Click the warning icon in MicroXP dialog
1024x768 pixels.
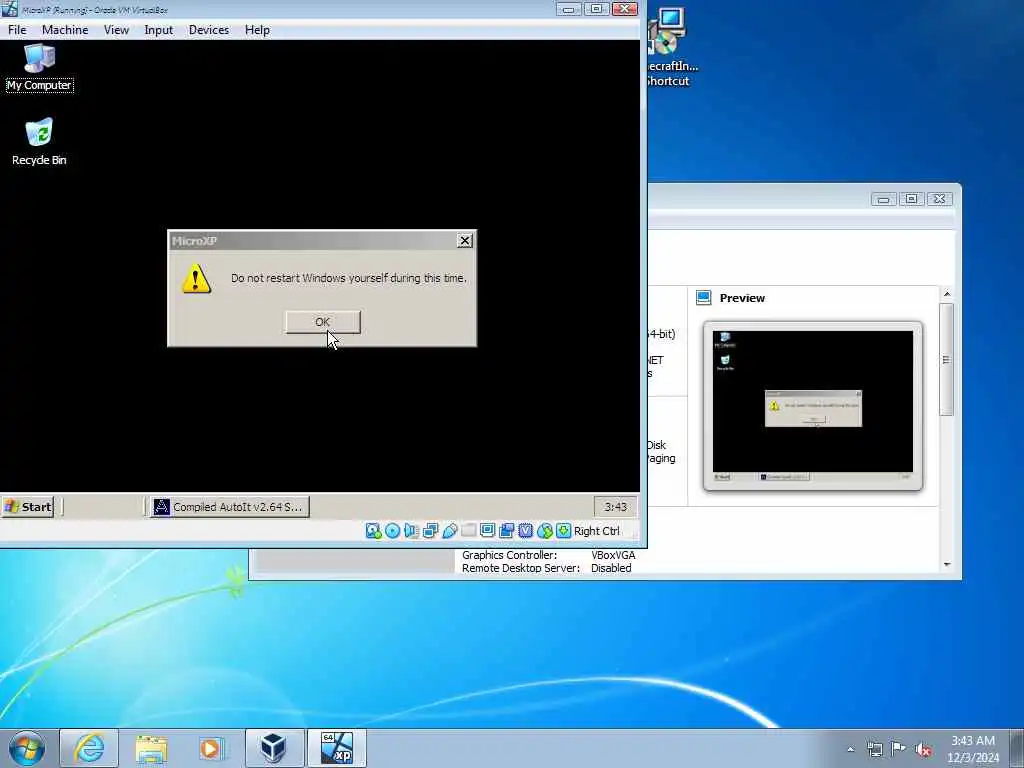[196, 279]
